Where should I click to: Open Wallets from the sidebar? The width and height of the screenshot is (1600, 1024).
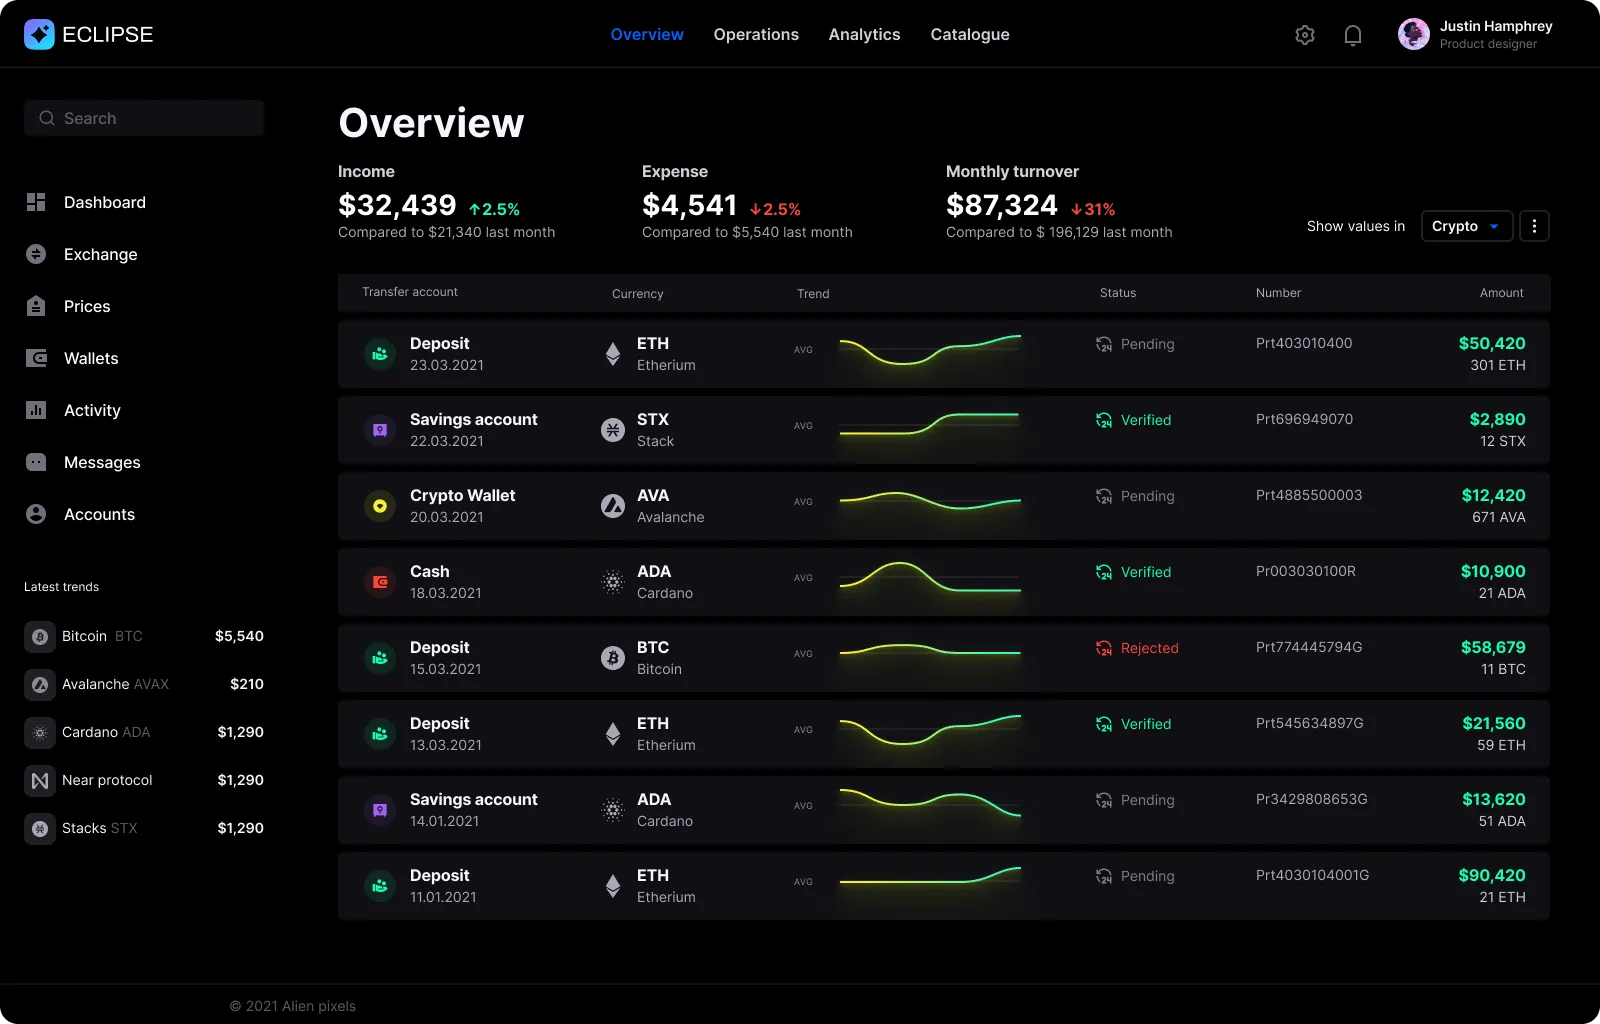point(90,358)
